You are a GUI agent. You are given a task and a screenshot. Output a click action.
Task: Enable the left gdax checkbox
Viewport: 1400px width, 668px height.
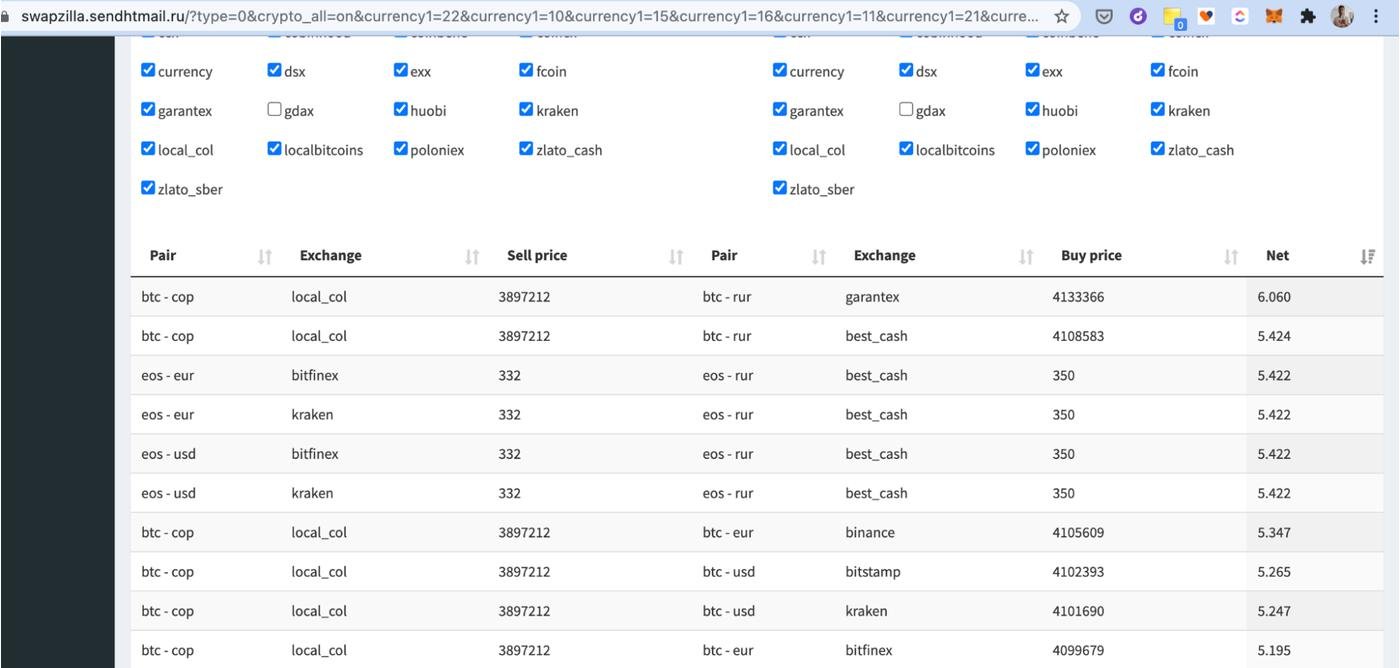(x=274, y=109)
